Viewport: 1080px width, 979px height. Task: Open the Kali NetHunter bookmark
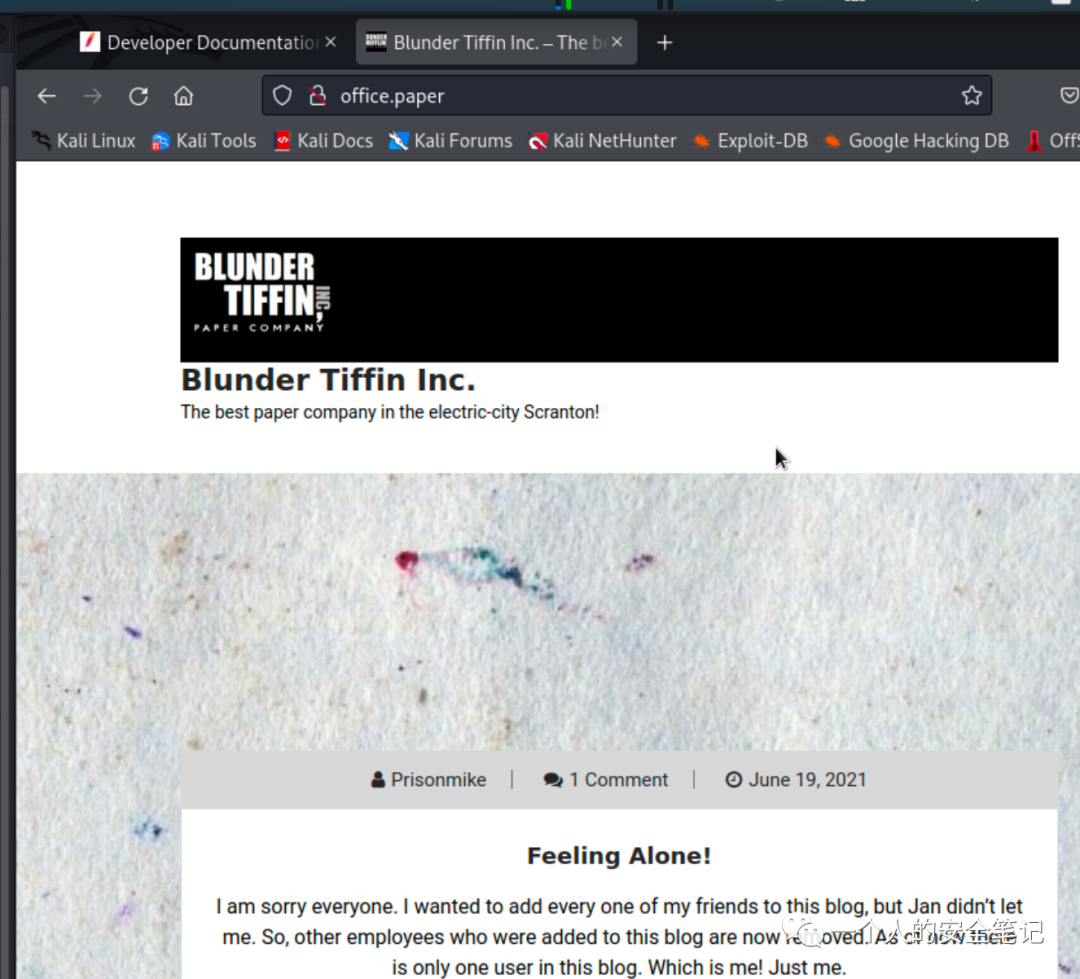coord(602,141)
